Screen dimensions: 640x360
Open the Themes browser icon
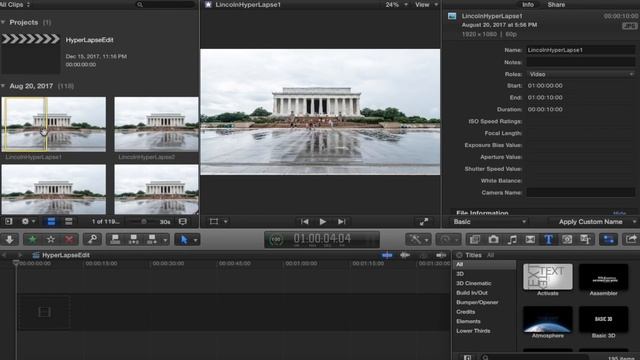[585, 239]
